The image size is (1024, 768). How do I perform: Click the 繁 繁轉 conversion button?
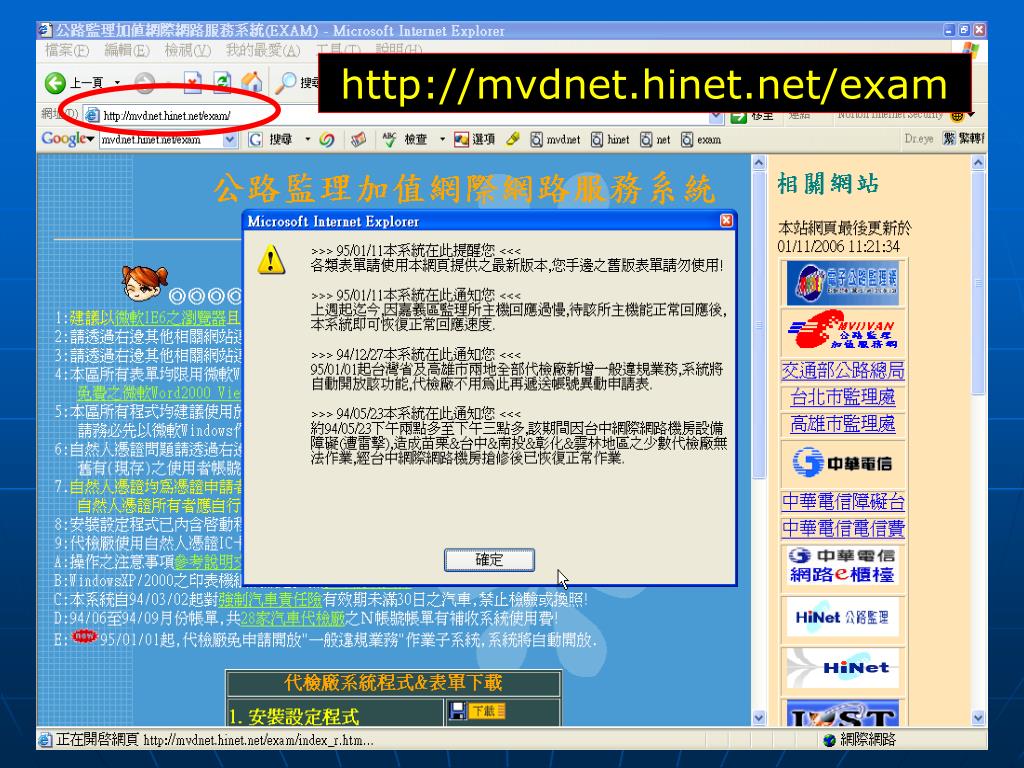(963, 138)
